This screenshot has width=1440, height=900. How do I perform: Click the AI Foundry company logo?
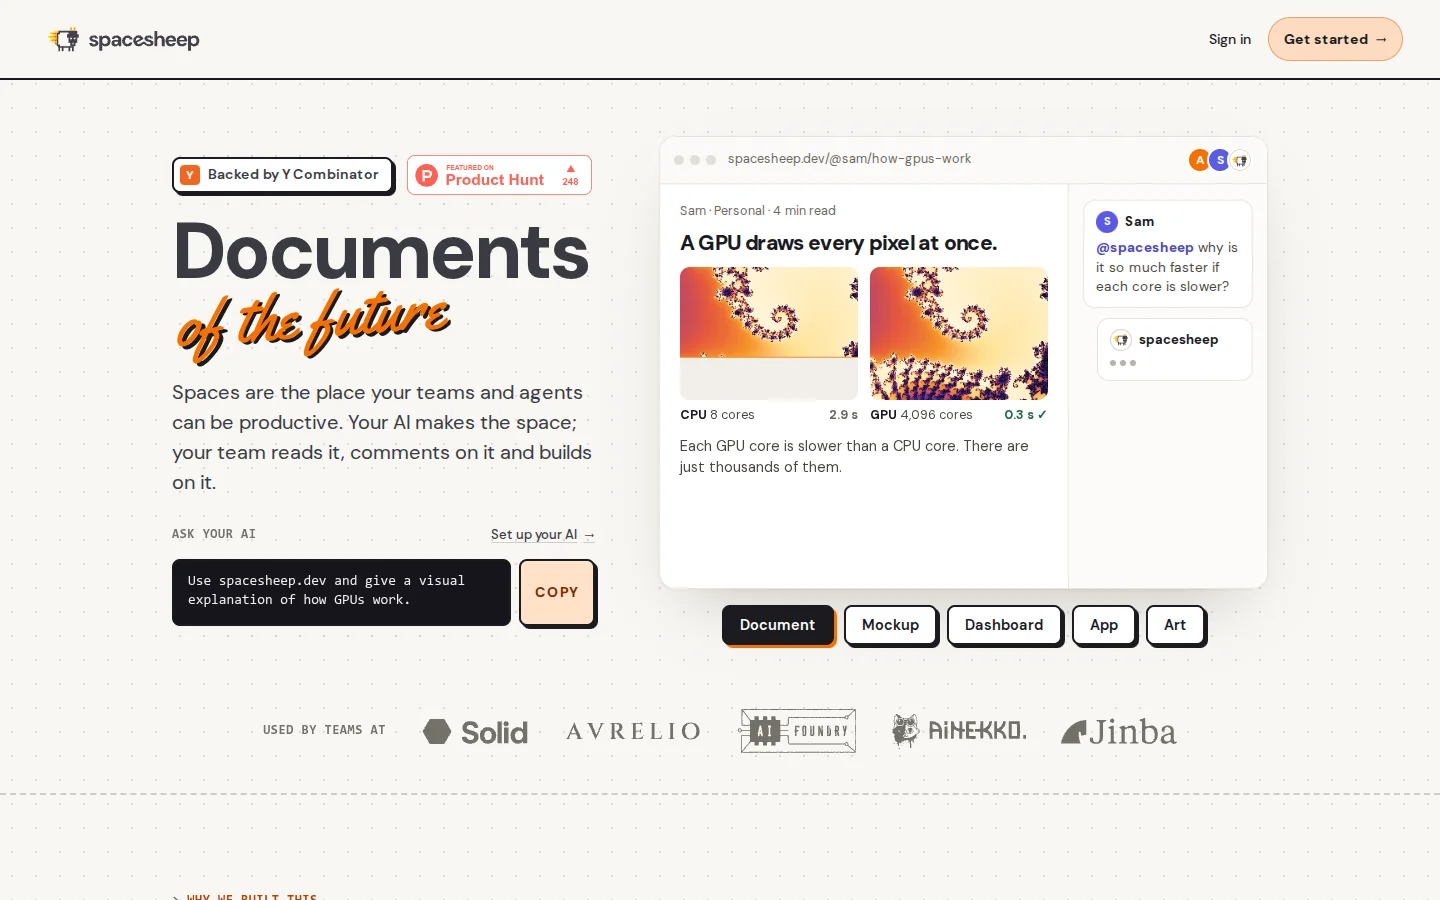tap(798, 731)
